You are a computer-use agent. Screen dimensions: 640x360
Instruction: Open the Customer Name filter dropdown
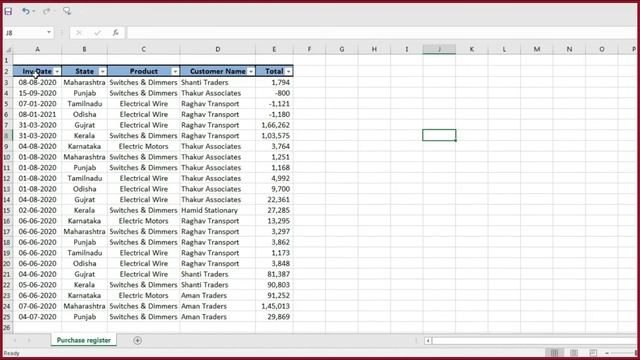tap(251, 71)
